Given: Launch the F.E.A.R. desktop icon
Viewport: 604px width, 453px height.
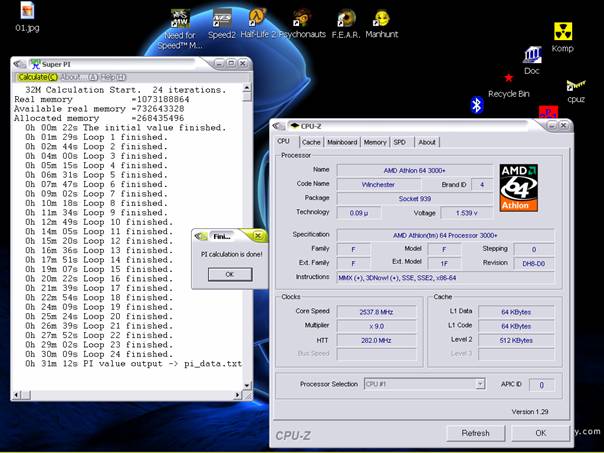Looking at the screenshot, I should click(346, 19).
